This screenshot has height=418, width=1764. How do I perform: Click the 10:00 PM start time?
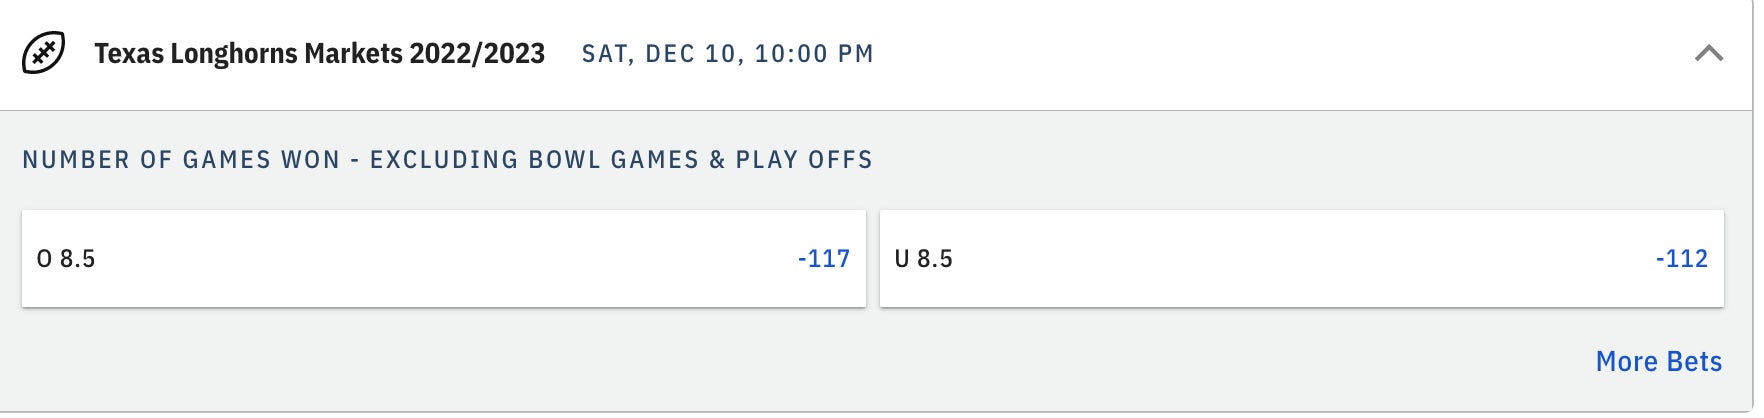tap(814, 54)
